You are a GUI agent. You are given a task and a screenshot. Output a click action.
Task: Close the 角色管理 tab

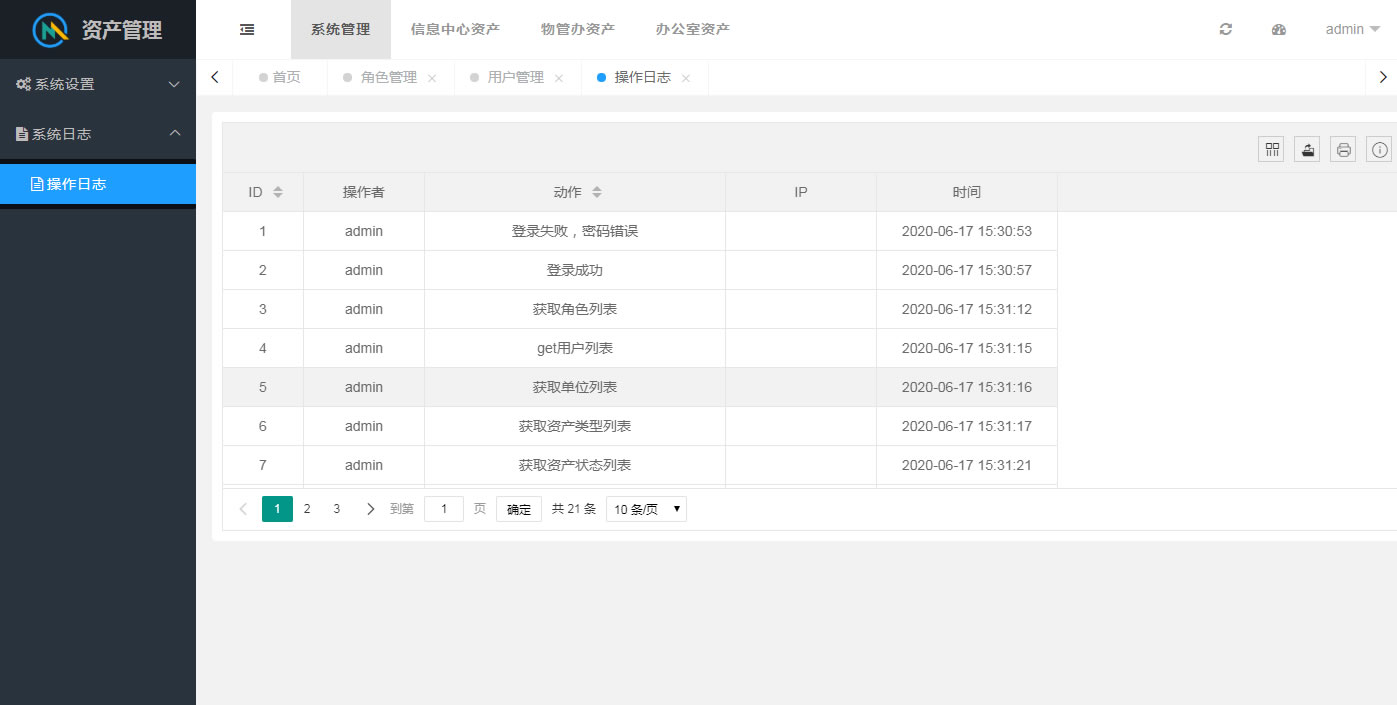click(432, 78)
